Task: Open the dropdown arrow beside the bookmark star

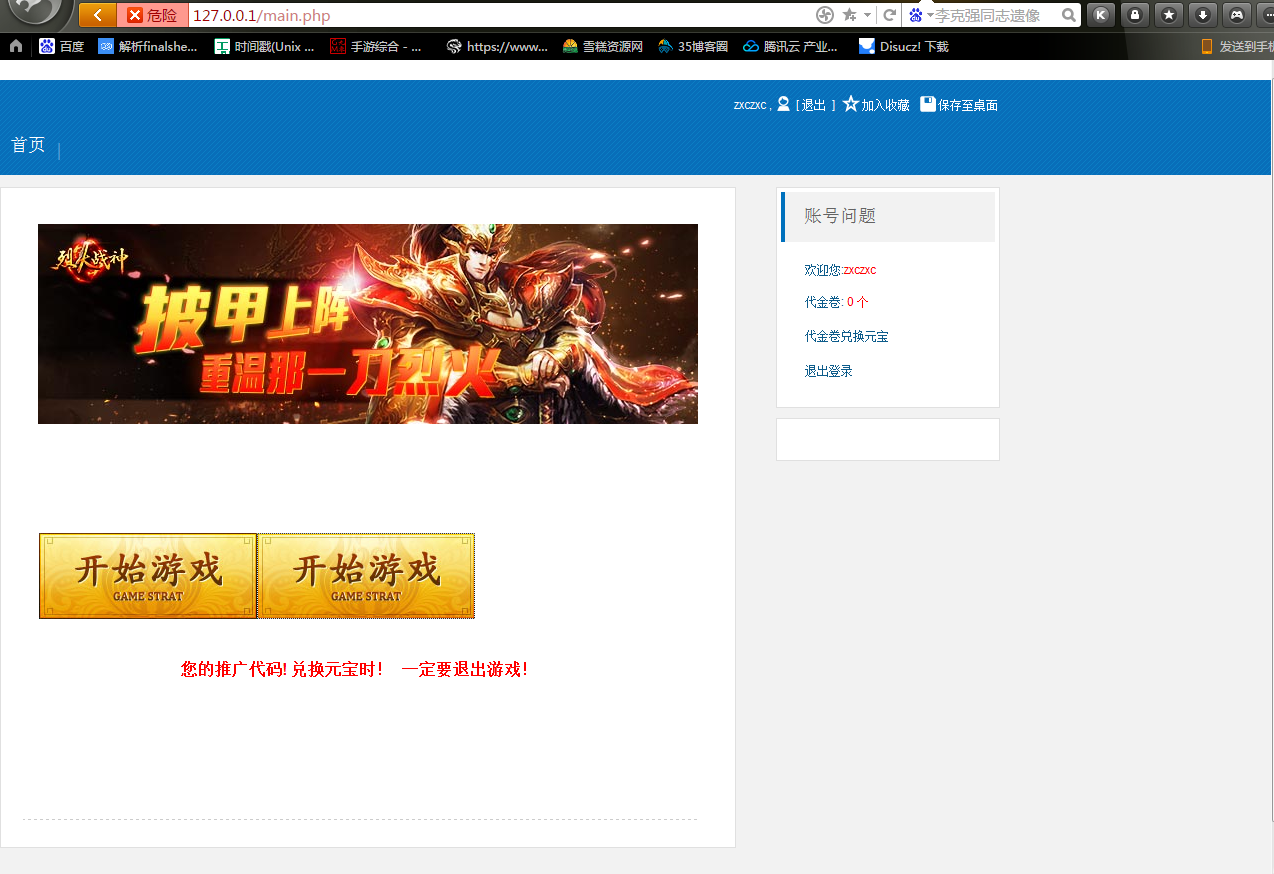Action: 867,15
